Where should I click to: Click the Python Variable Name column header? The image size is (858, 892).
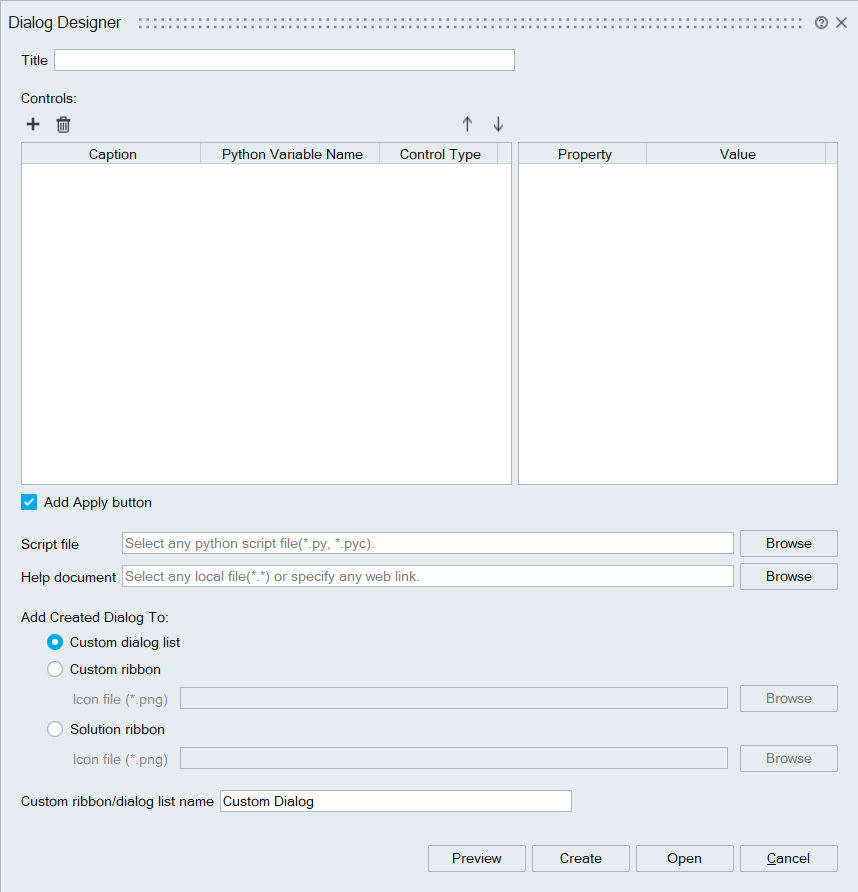click(291, 154)
